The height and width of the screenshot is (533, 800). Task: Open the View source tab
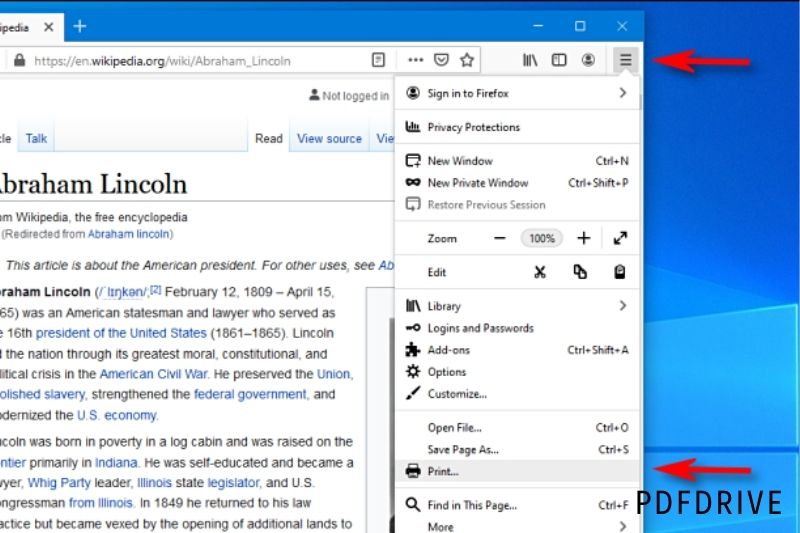(x=329, y=138)
